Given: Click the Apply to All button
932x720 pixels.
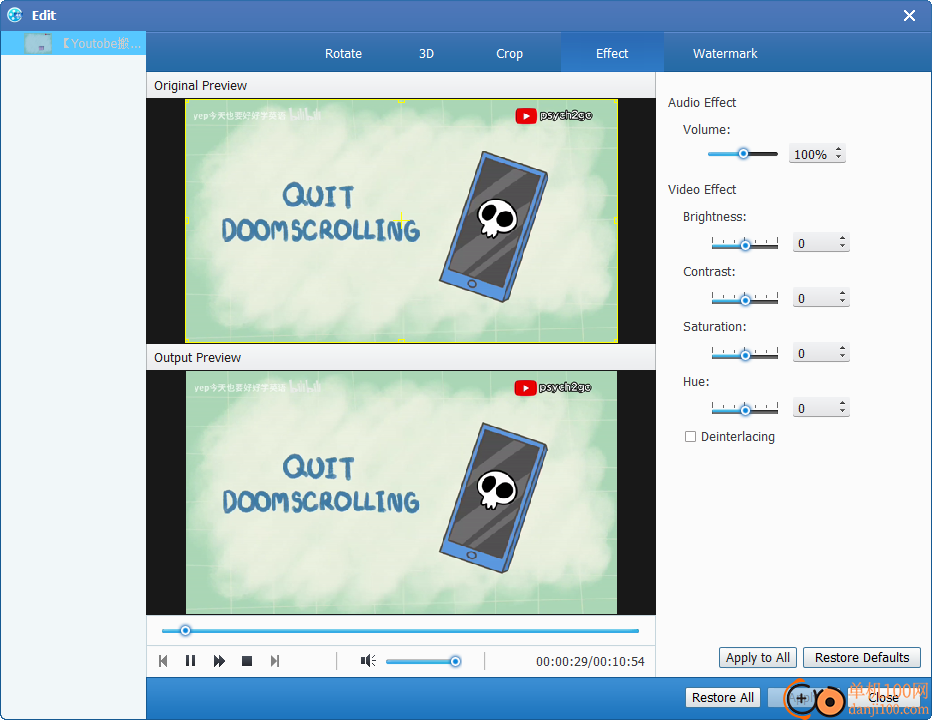Looking at the screenshot, I should pyautogui.click(x=757, y=658).
